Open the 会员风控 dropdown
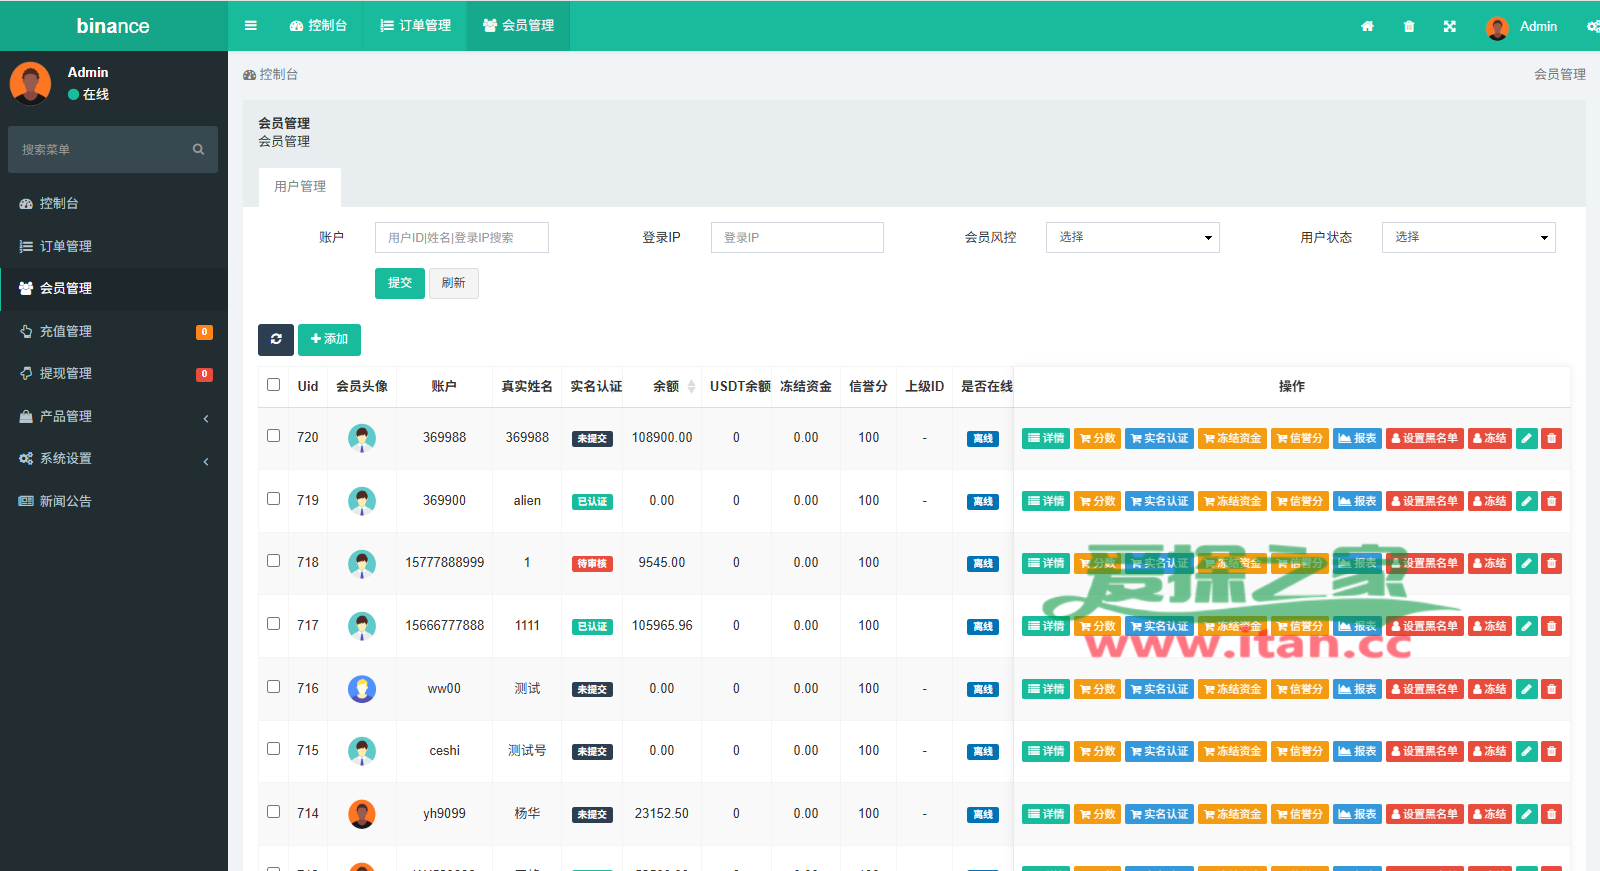The height and width of the screenshot is (871, 1600). [x=1132, y=238]
